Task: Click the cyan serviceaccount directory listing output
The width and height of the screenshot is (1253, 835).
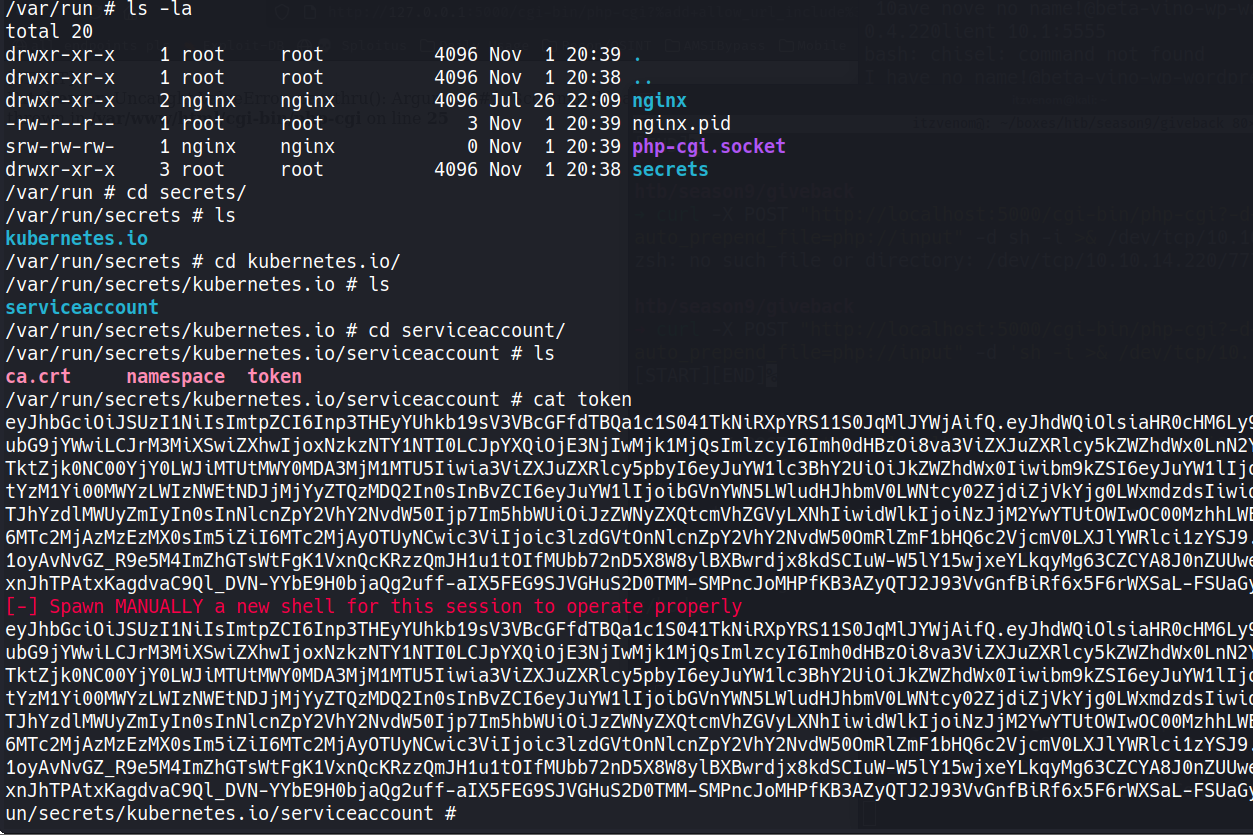Action: (82, 308)
